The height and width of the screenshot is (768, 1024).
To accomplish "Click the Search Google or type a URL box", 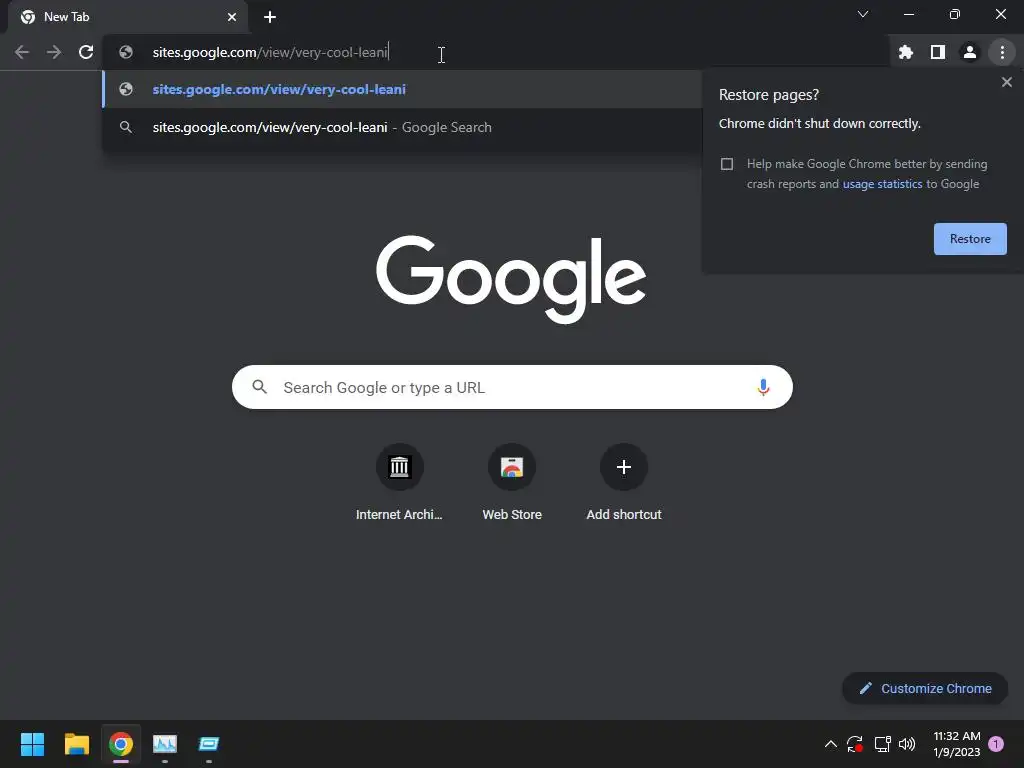I will pyautogui.click(x=512, y=387).
